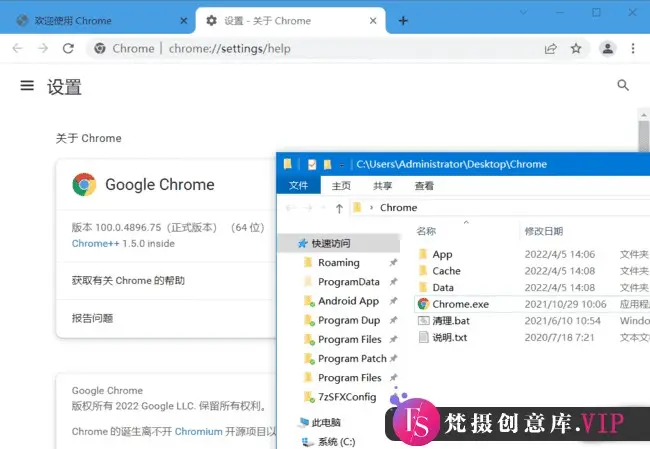This screenshot has height=449, width=650.
Task: Select the Roaming quick access folder
Action: (339, 262)
